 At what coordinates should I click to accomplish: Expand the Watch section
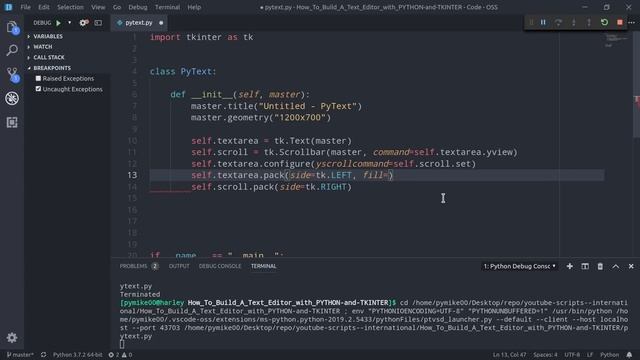[x=42, y=47]
